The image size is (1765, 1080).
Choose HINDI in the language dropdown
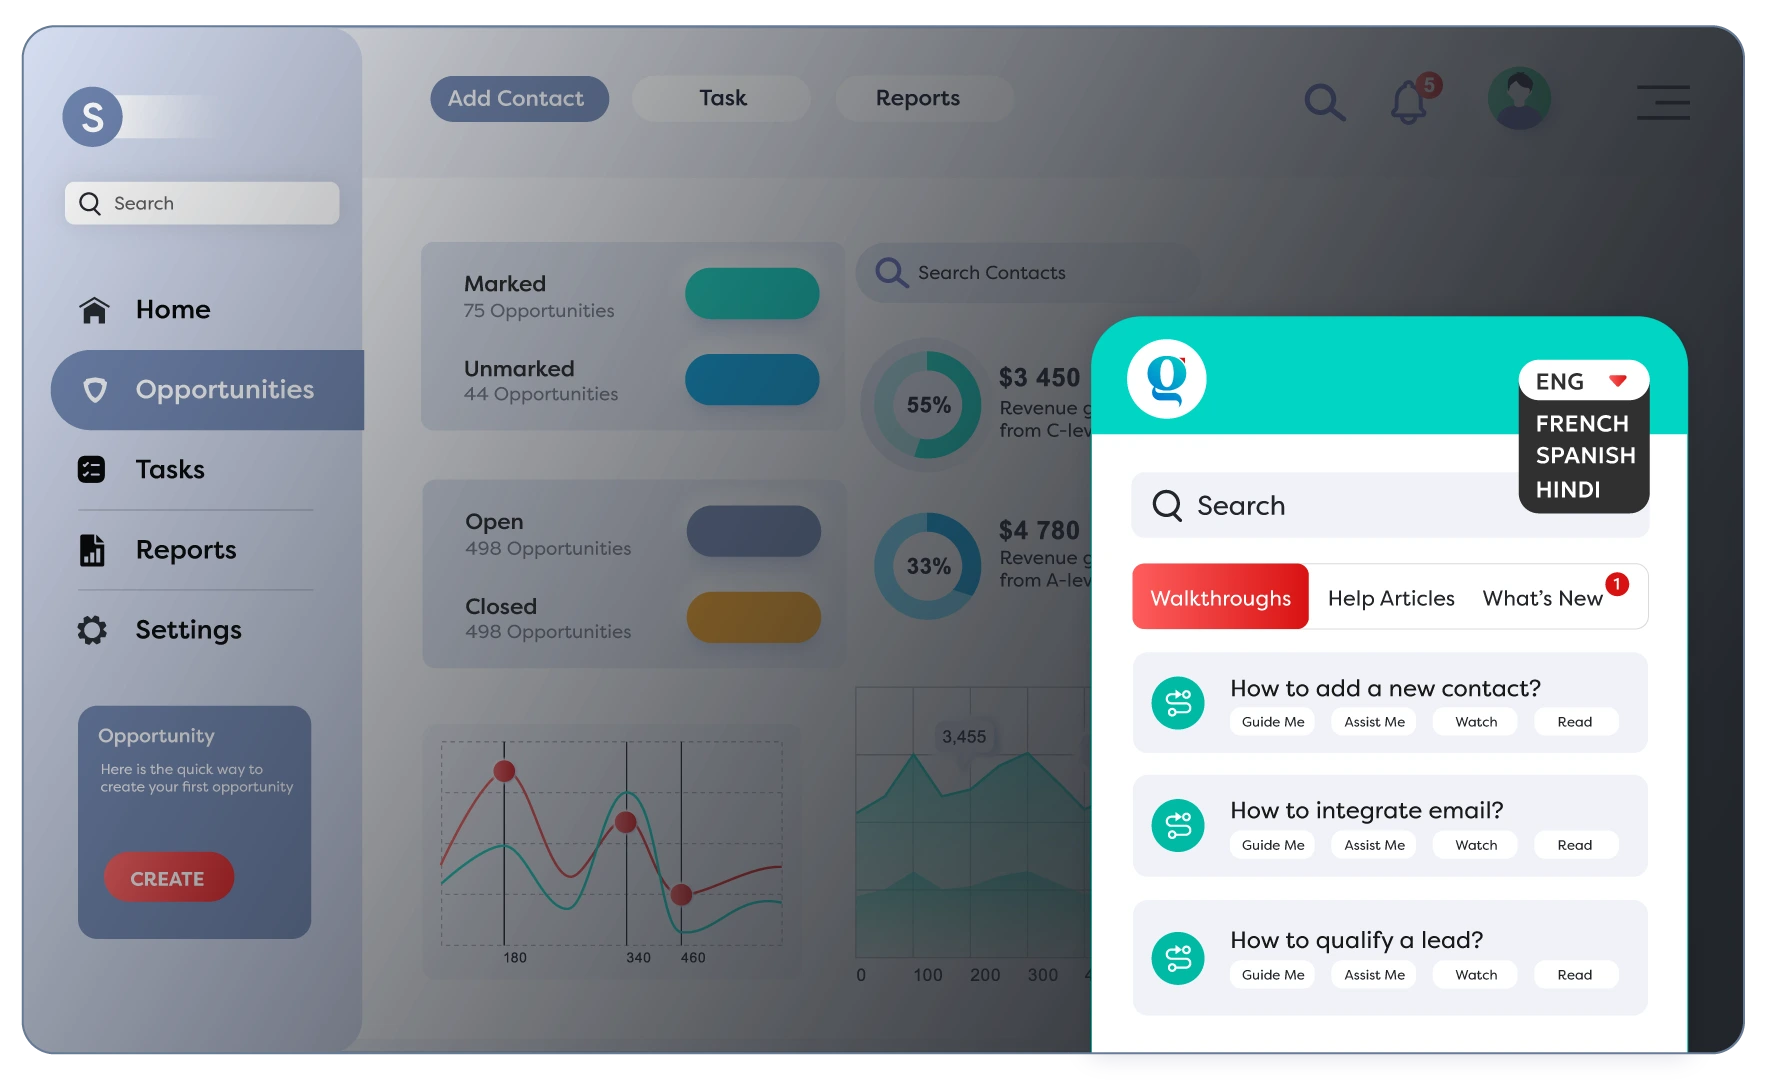pos(1568,489)
